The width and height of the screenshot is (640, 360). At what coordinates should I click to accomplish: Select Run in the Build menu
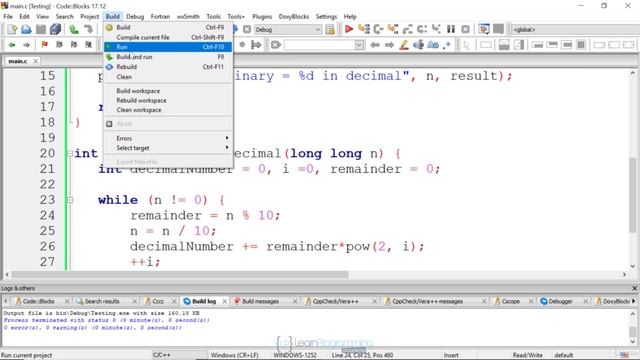[x=168, y=47]
